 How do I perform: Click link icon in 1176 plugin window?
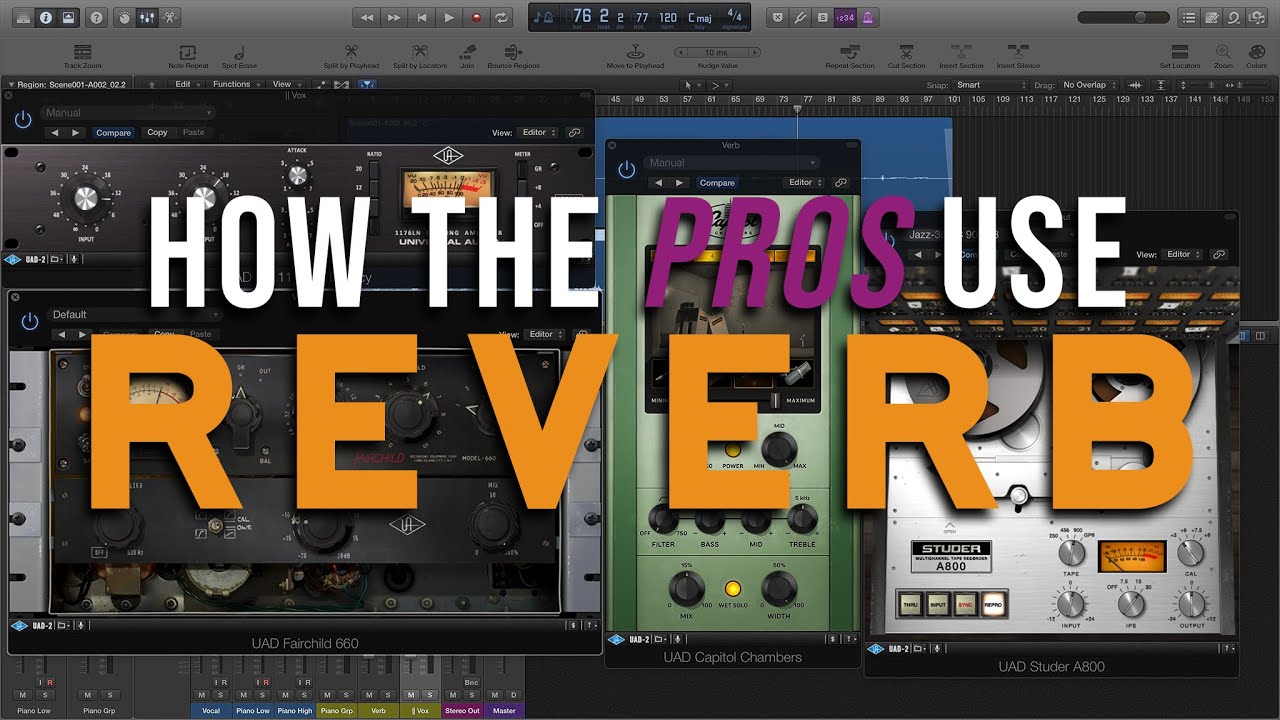574,132
